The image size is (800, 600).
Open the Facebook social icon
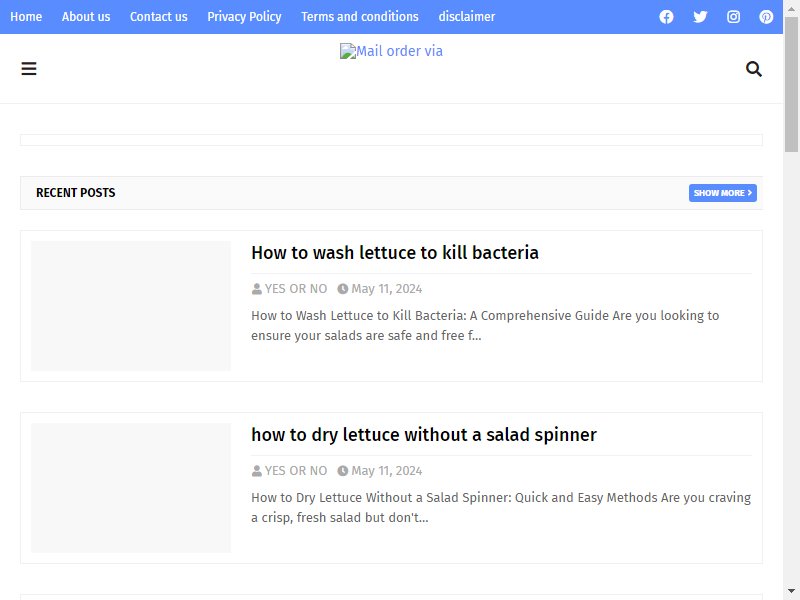[x=666, y=17]
